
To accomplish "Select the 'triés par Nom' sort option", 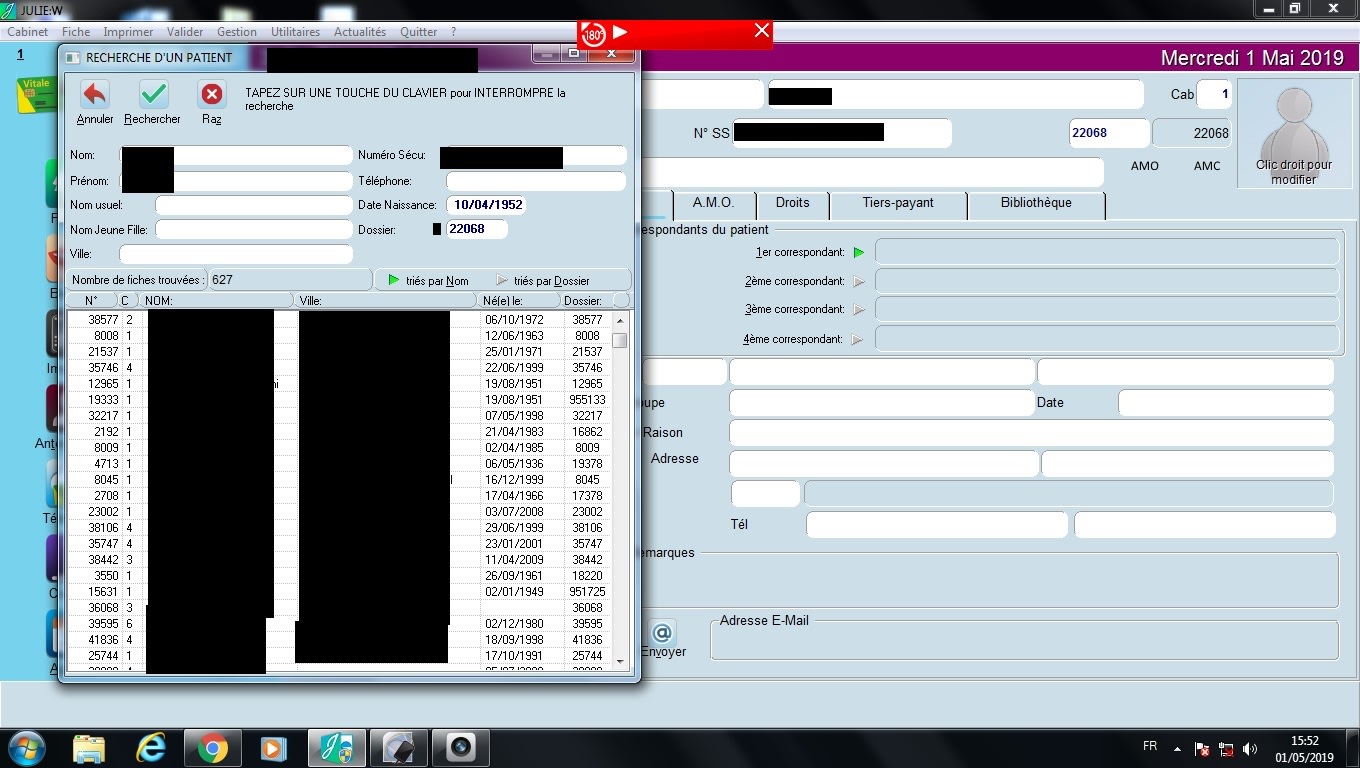I will 428,281.
